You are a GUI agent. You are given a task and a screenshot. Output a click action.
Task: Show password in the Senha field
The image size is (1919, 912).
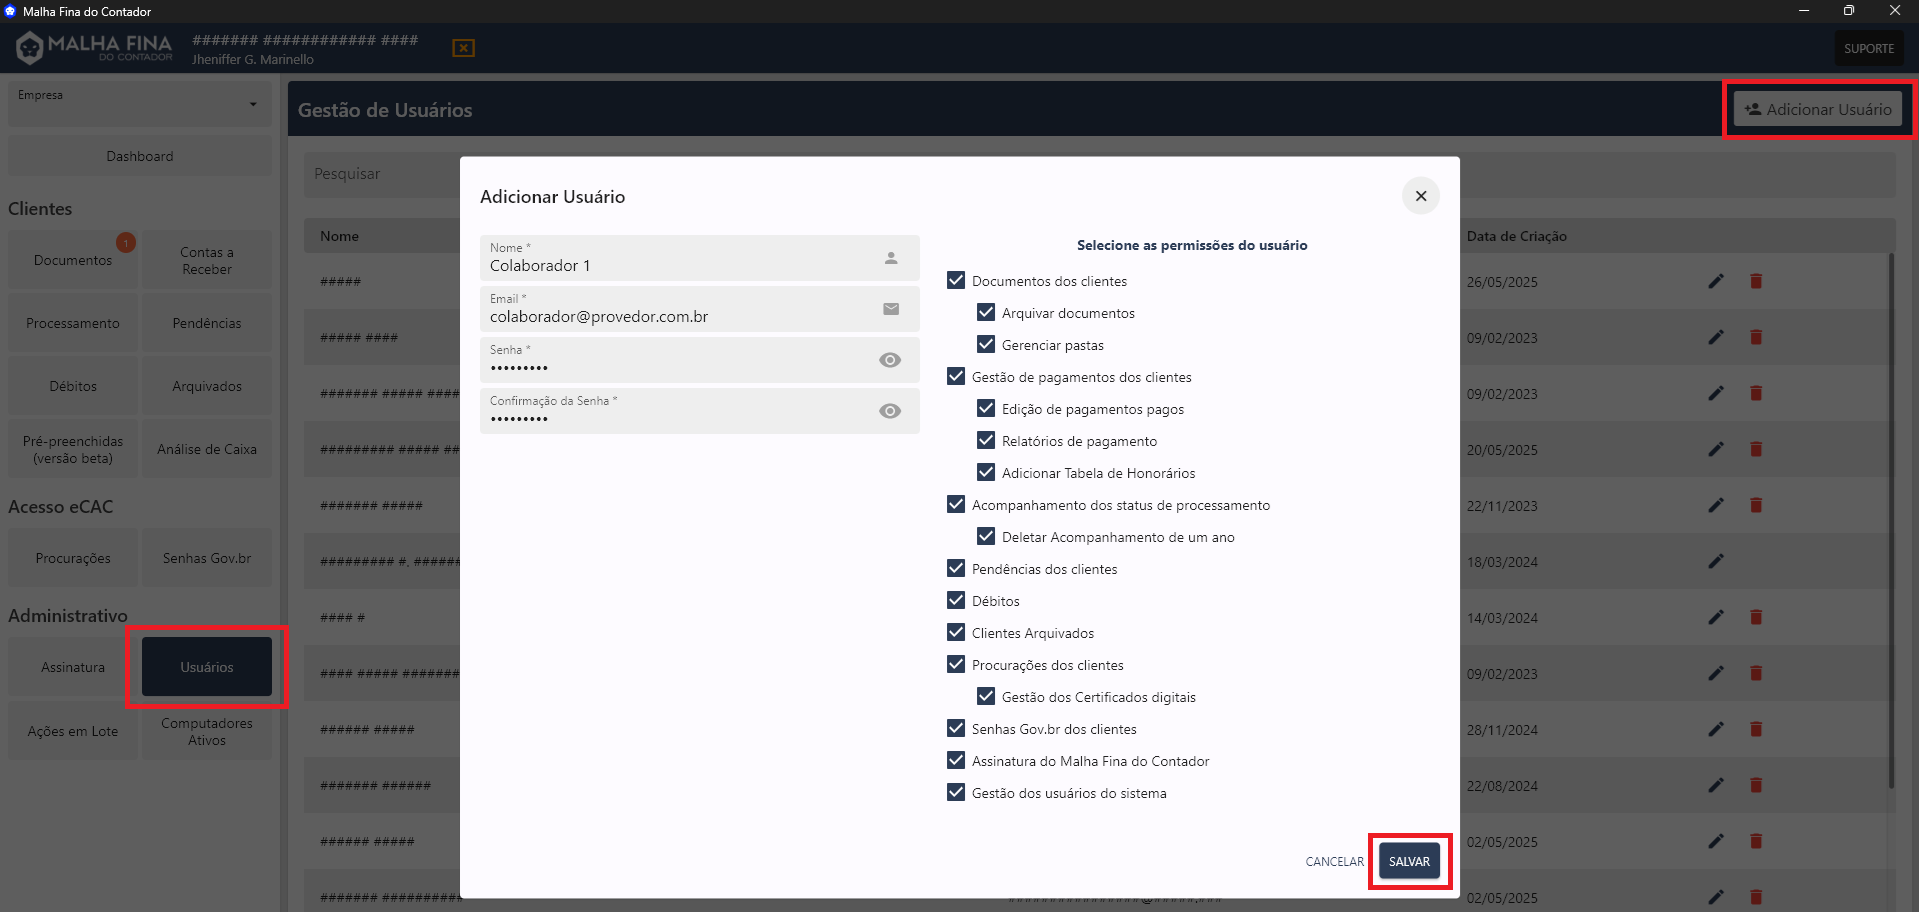tap(889, 360)
